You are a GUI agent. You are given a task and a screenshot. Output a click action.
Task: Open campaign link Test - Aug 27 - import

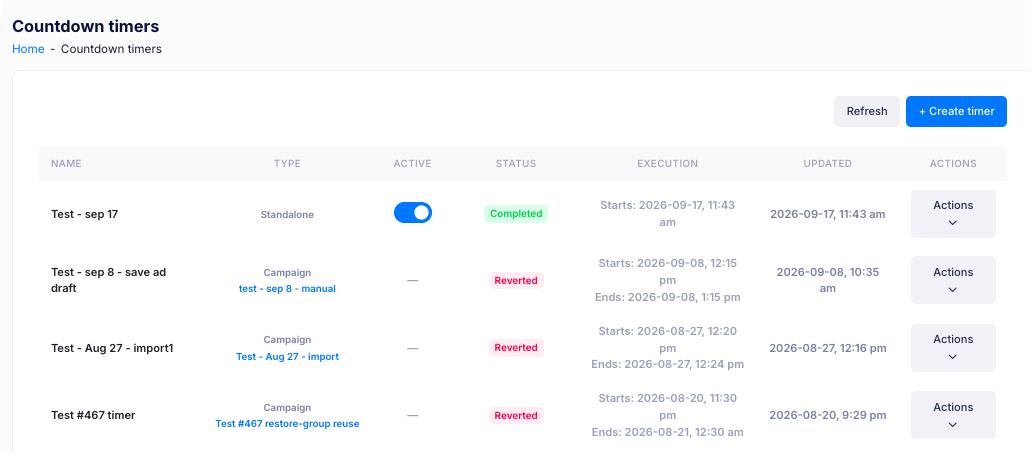[x=287, y=356]
